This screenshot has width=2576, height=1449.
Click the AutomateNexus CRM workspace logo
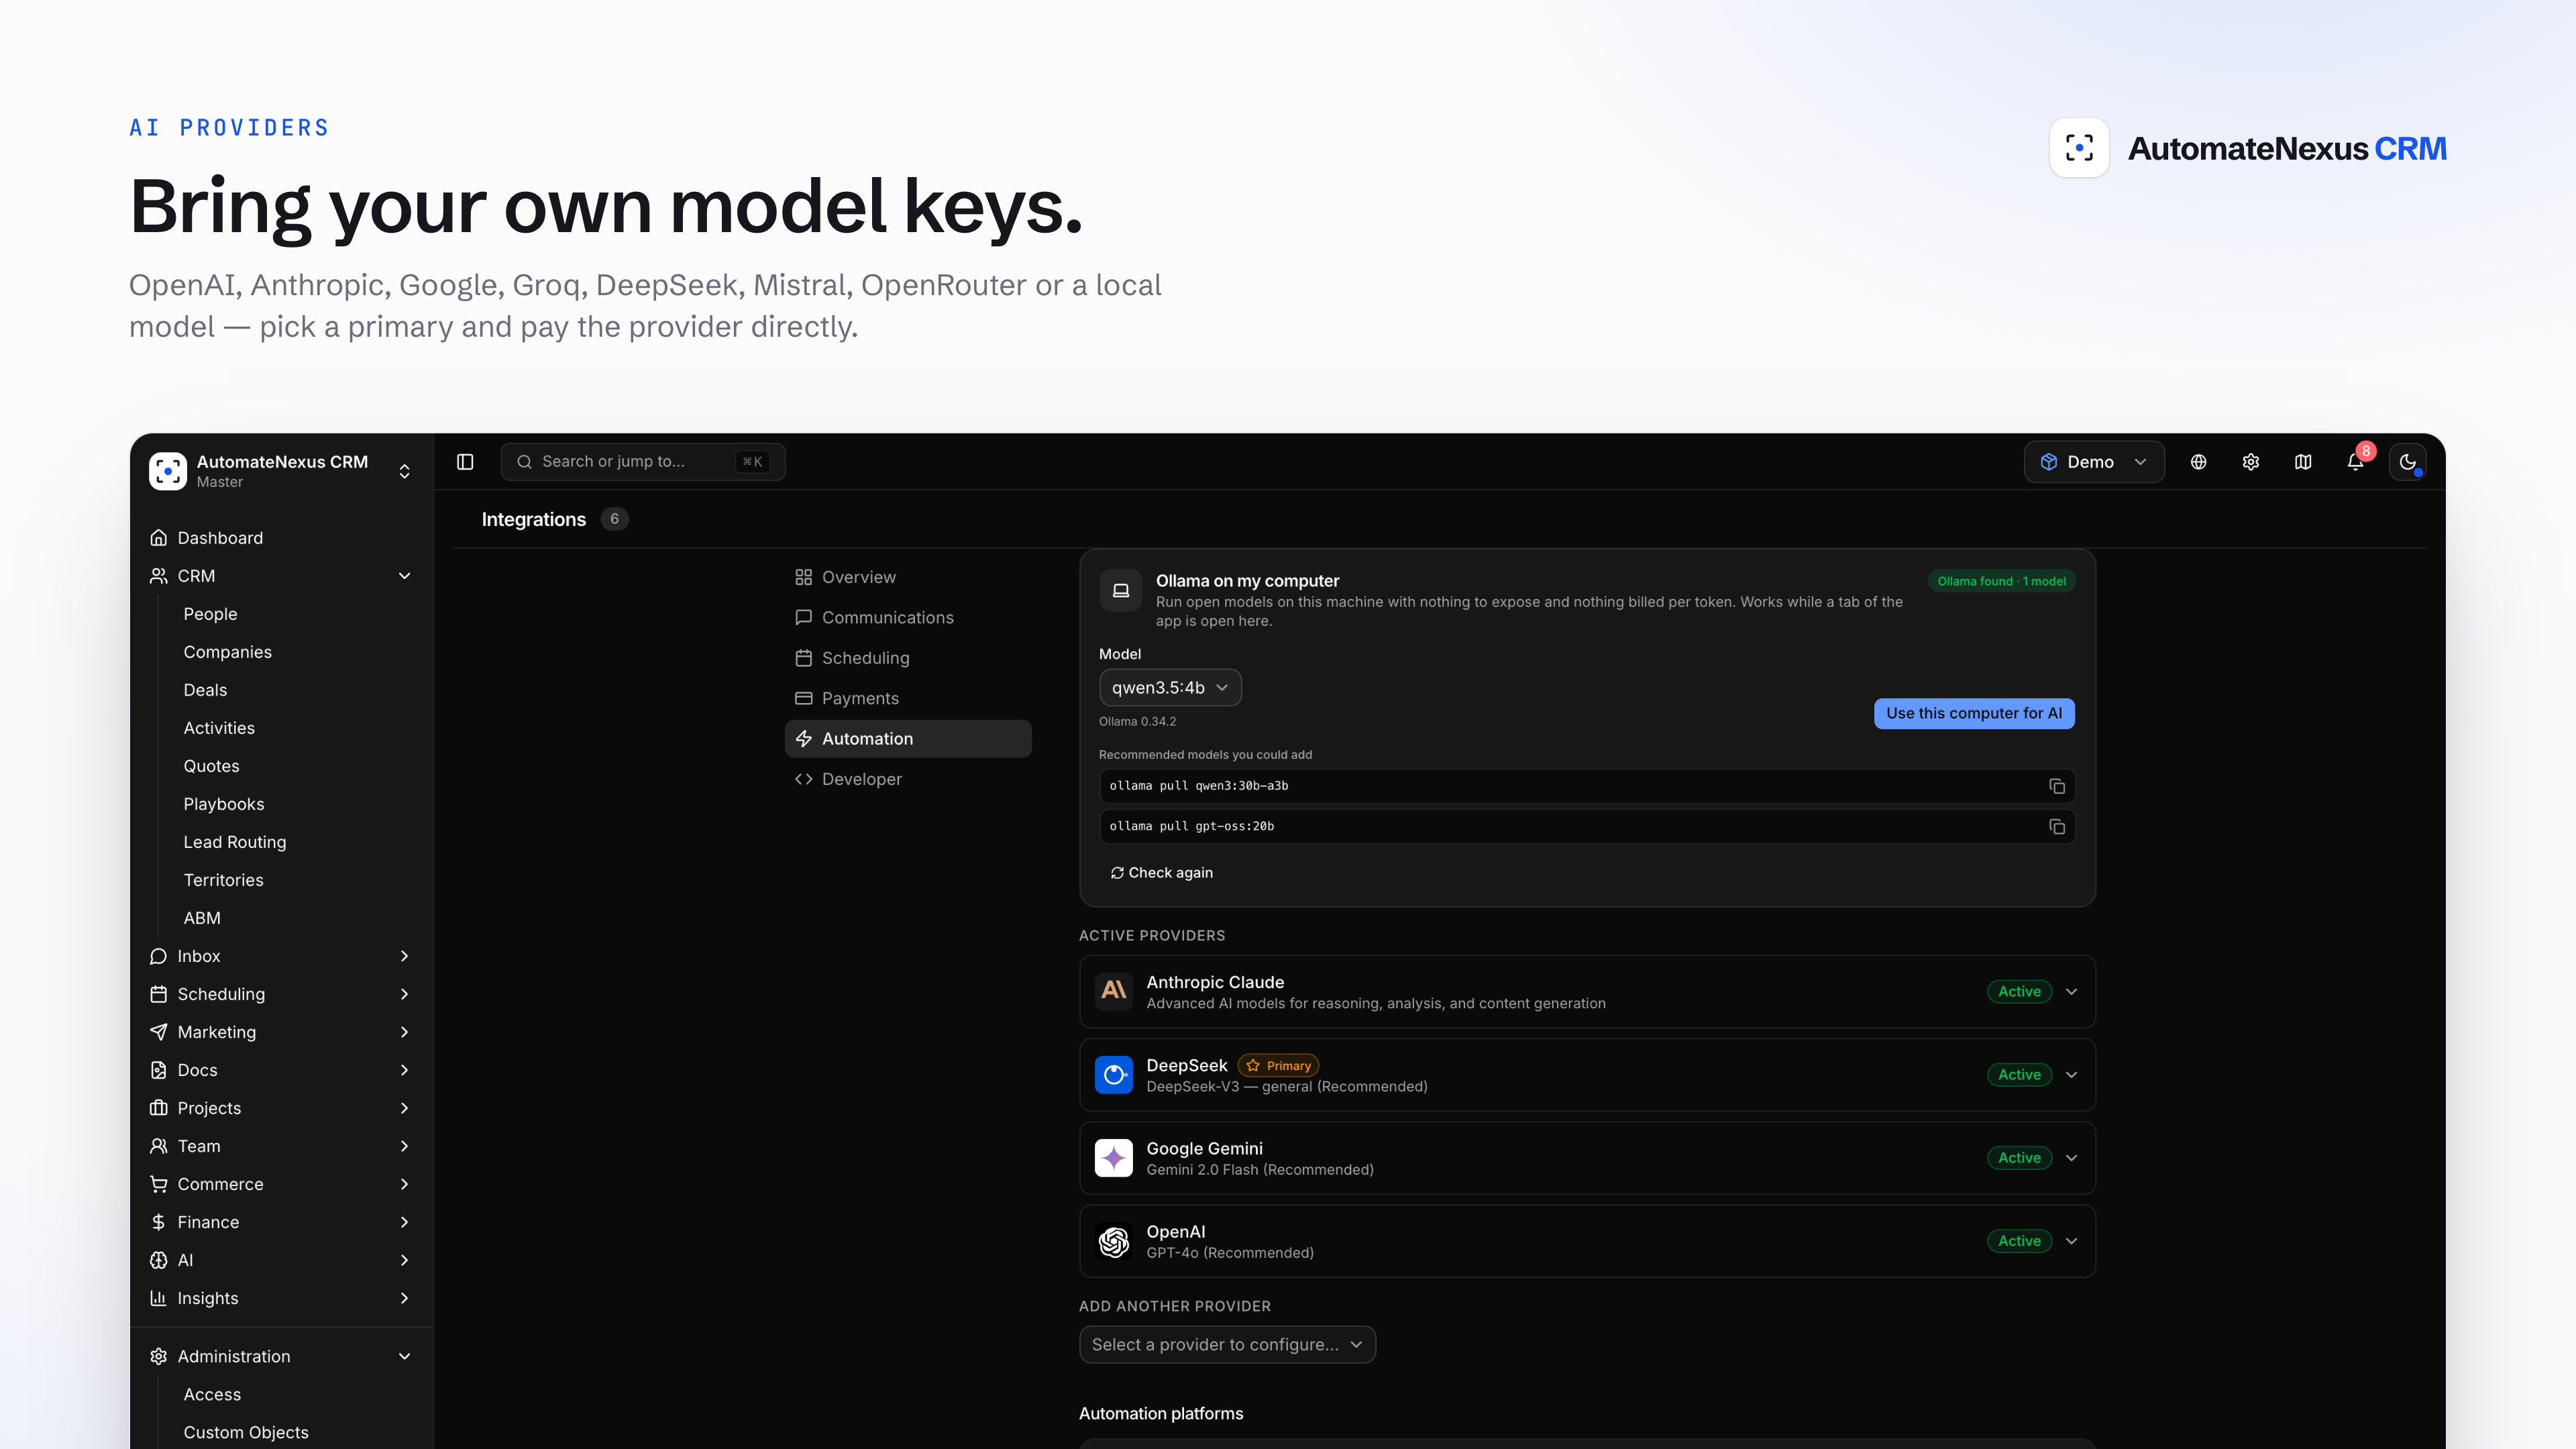coord(168,471)
